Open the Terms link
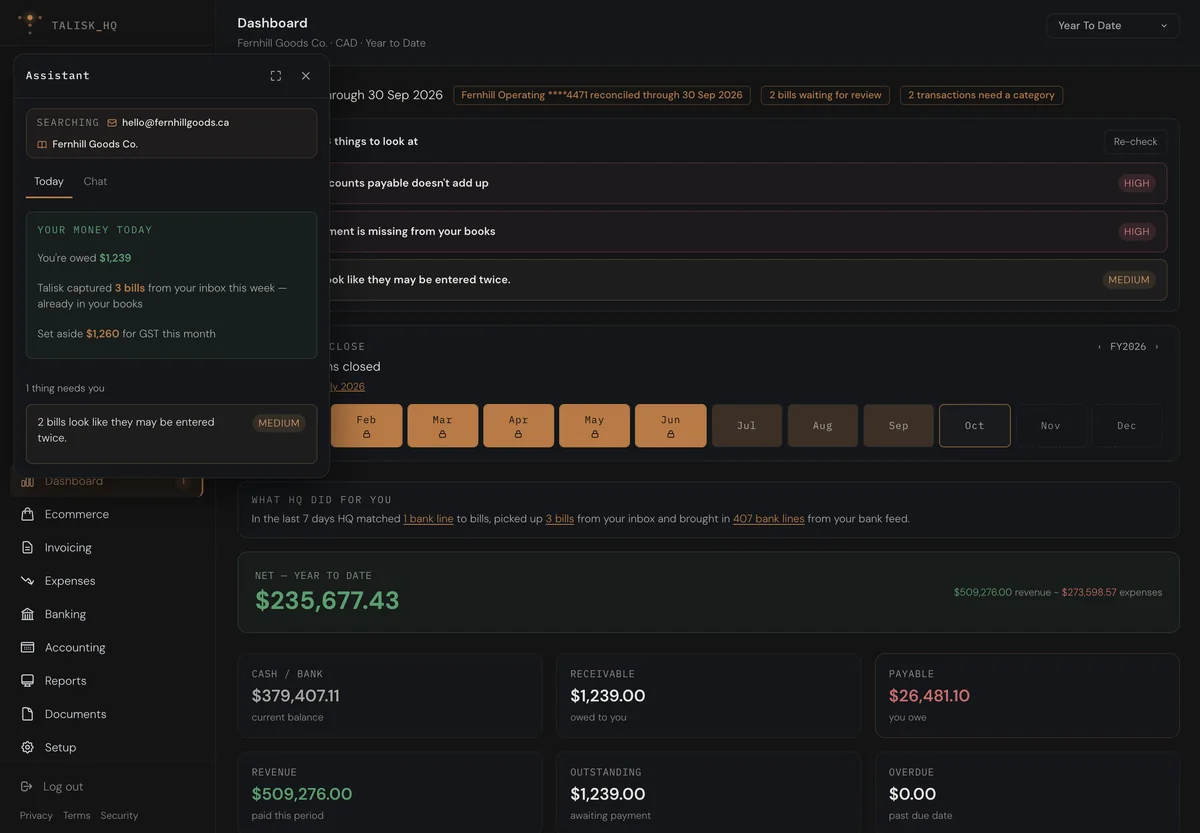Image resolution: width=1200 pixels, height=833 pixels. tap(77, 816)
